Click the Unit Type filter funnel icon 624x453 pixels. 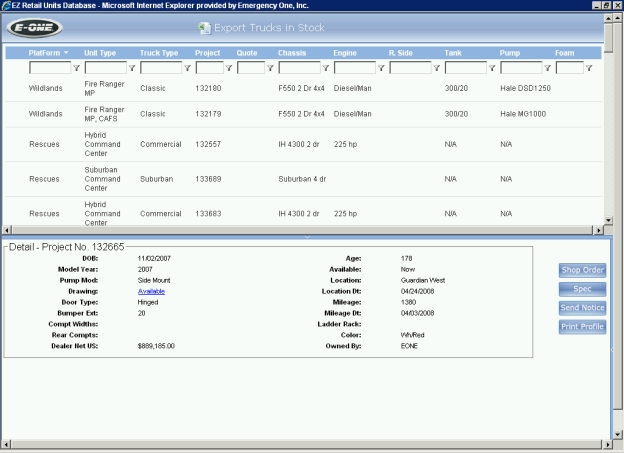pyautogui.click(x=132, y=68)
